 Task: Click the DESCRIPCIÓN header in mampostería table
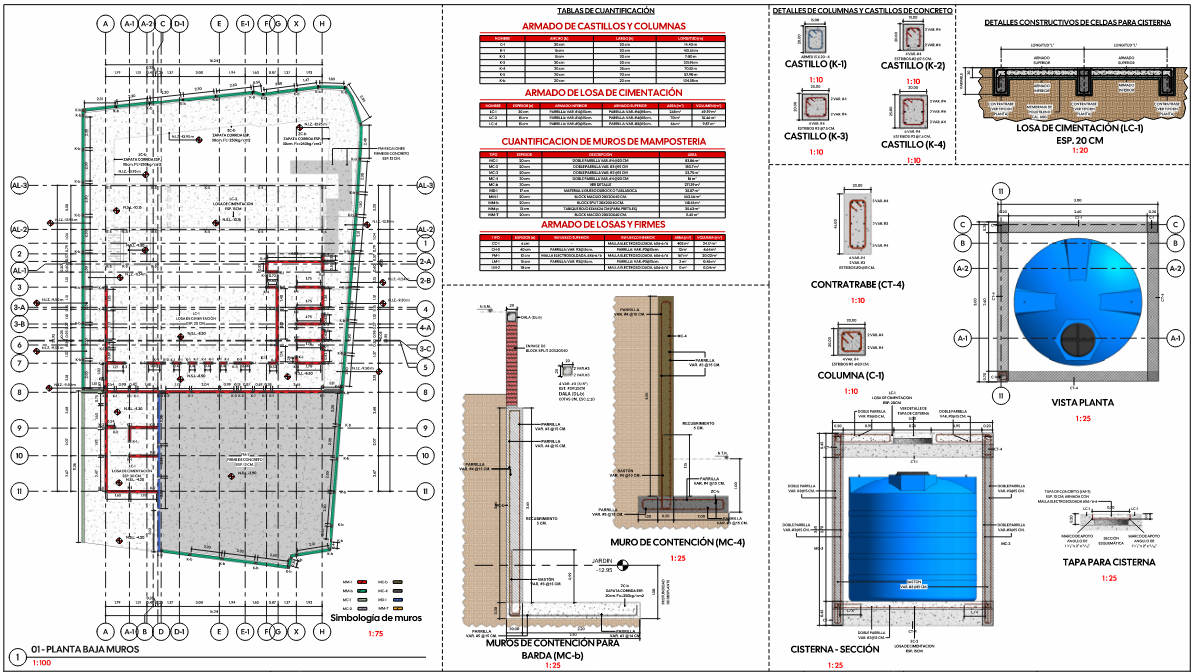pyautogui.click(x=600, y=154)
